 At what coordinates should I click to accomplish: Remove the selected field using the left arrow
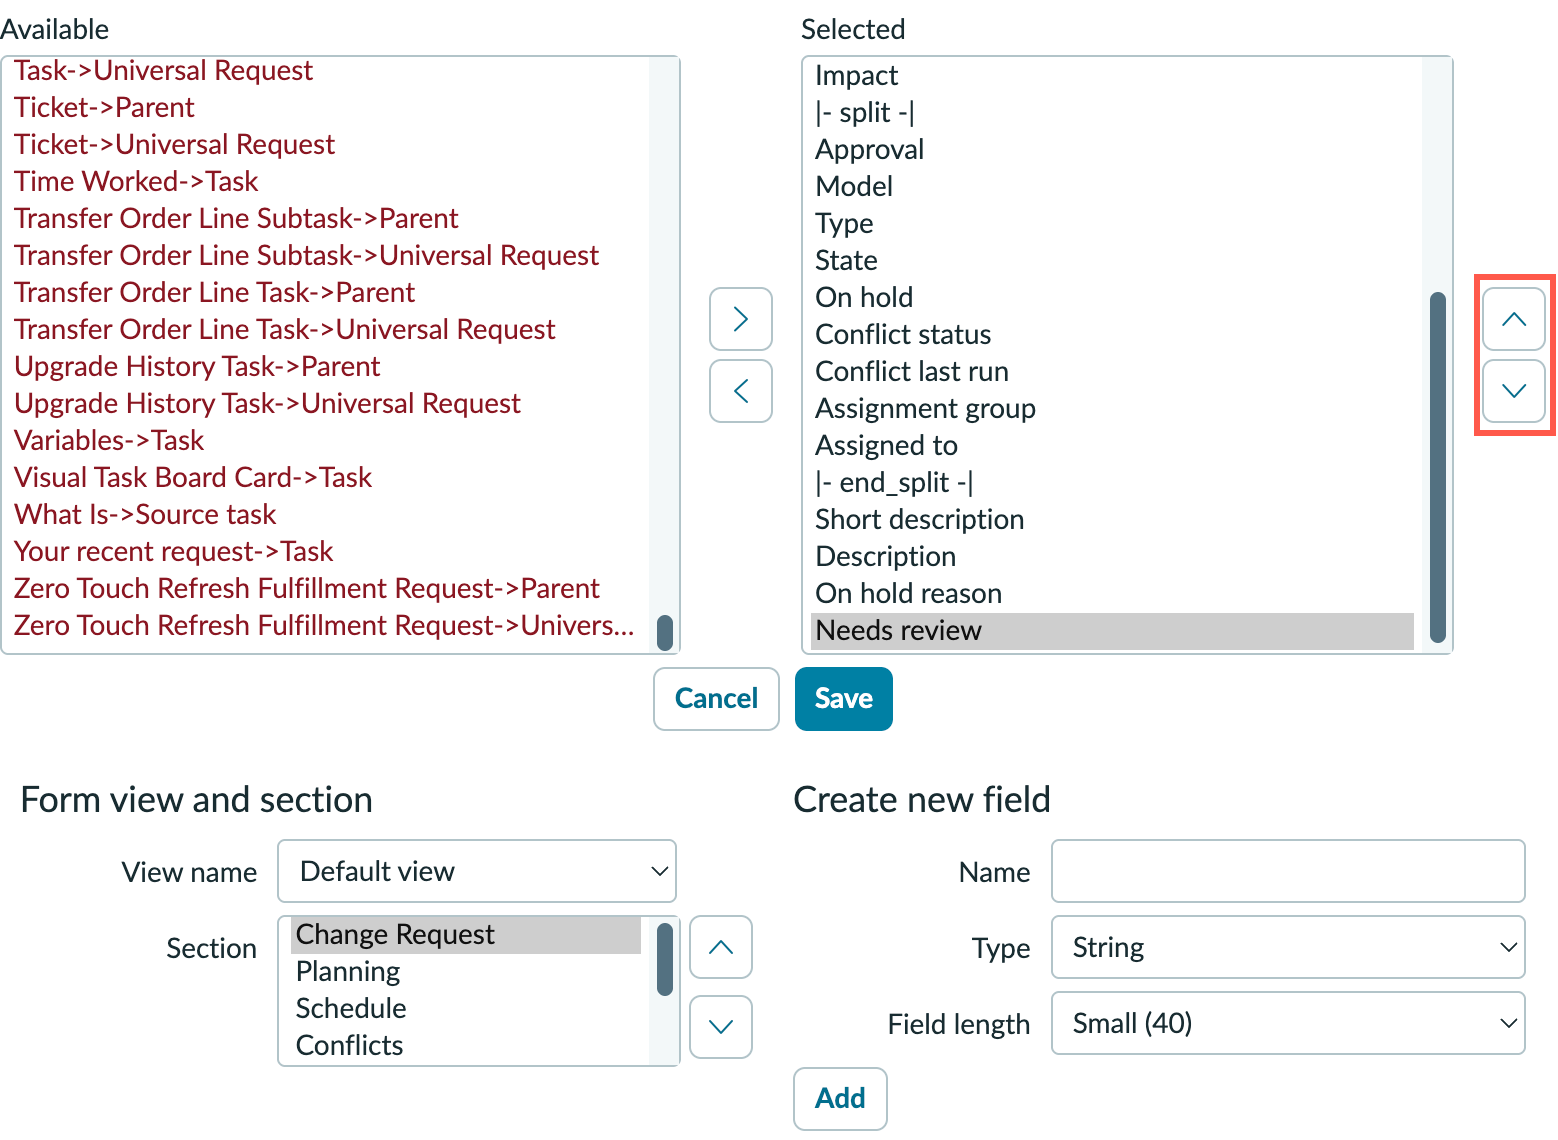pyautogui.click(x=741, y=391)
